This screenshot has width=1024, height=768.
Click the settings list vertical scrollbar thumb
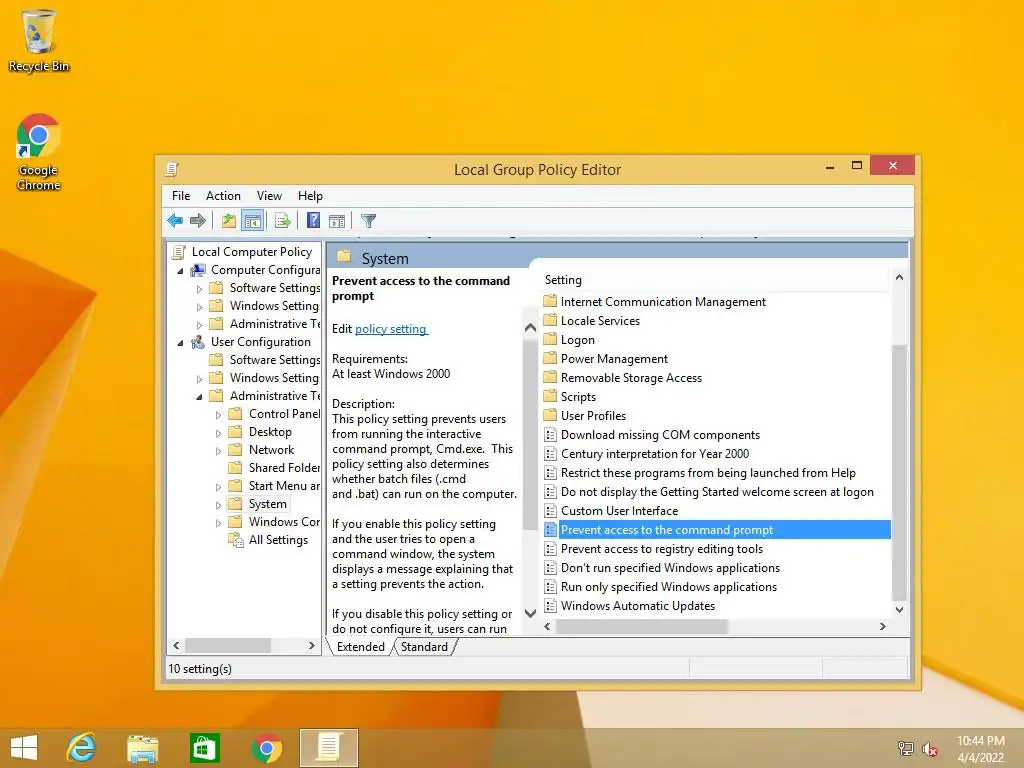tap(899, 472)
